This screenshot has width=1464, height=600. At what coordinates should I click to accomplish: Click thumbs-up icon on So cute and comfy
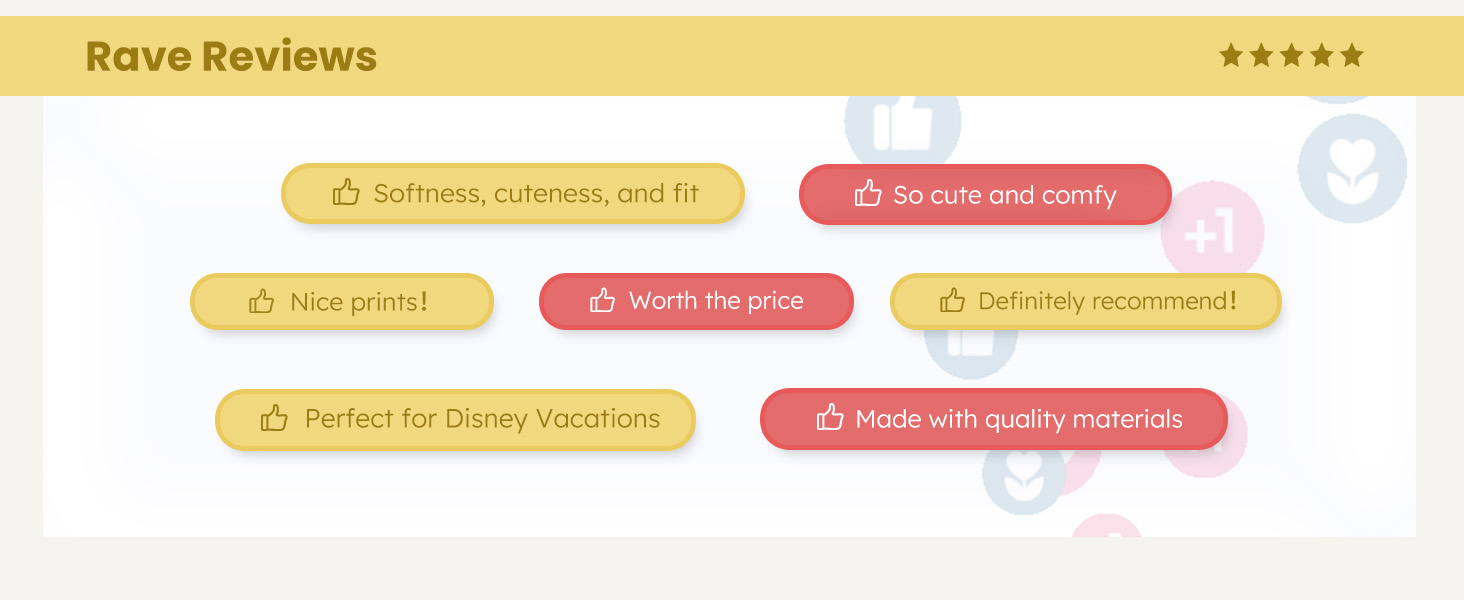point(868,194)
